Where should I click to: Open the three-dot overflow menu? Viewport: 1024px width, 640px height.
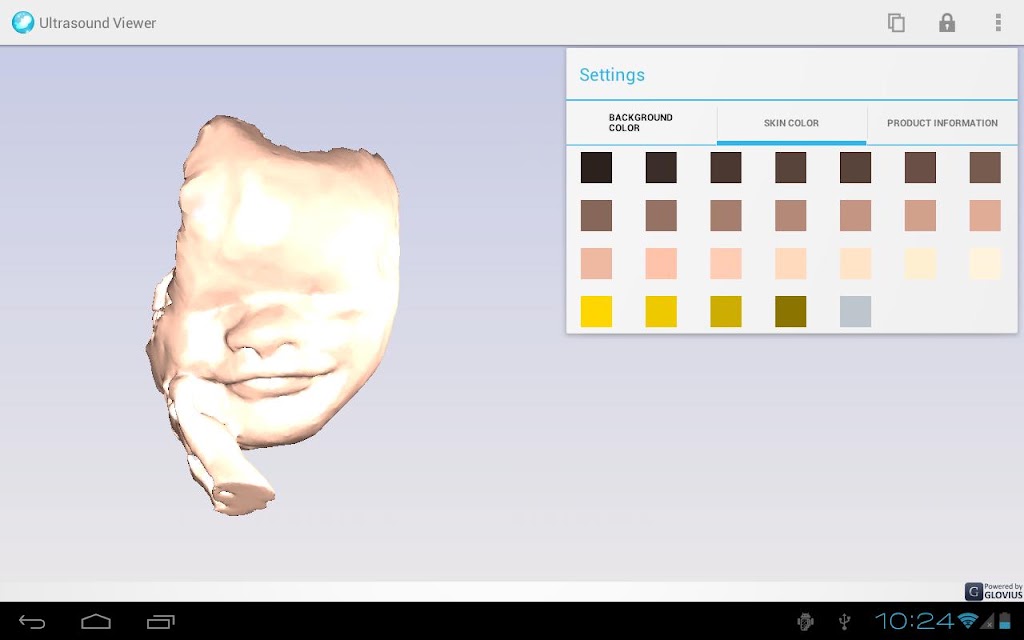pyautogui.click(x=998, y=23)
